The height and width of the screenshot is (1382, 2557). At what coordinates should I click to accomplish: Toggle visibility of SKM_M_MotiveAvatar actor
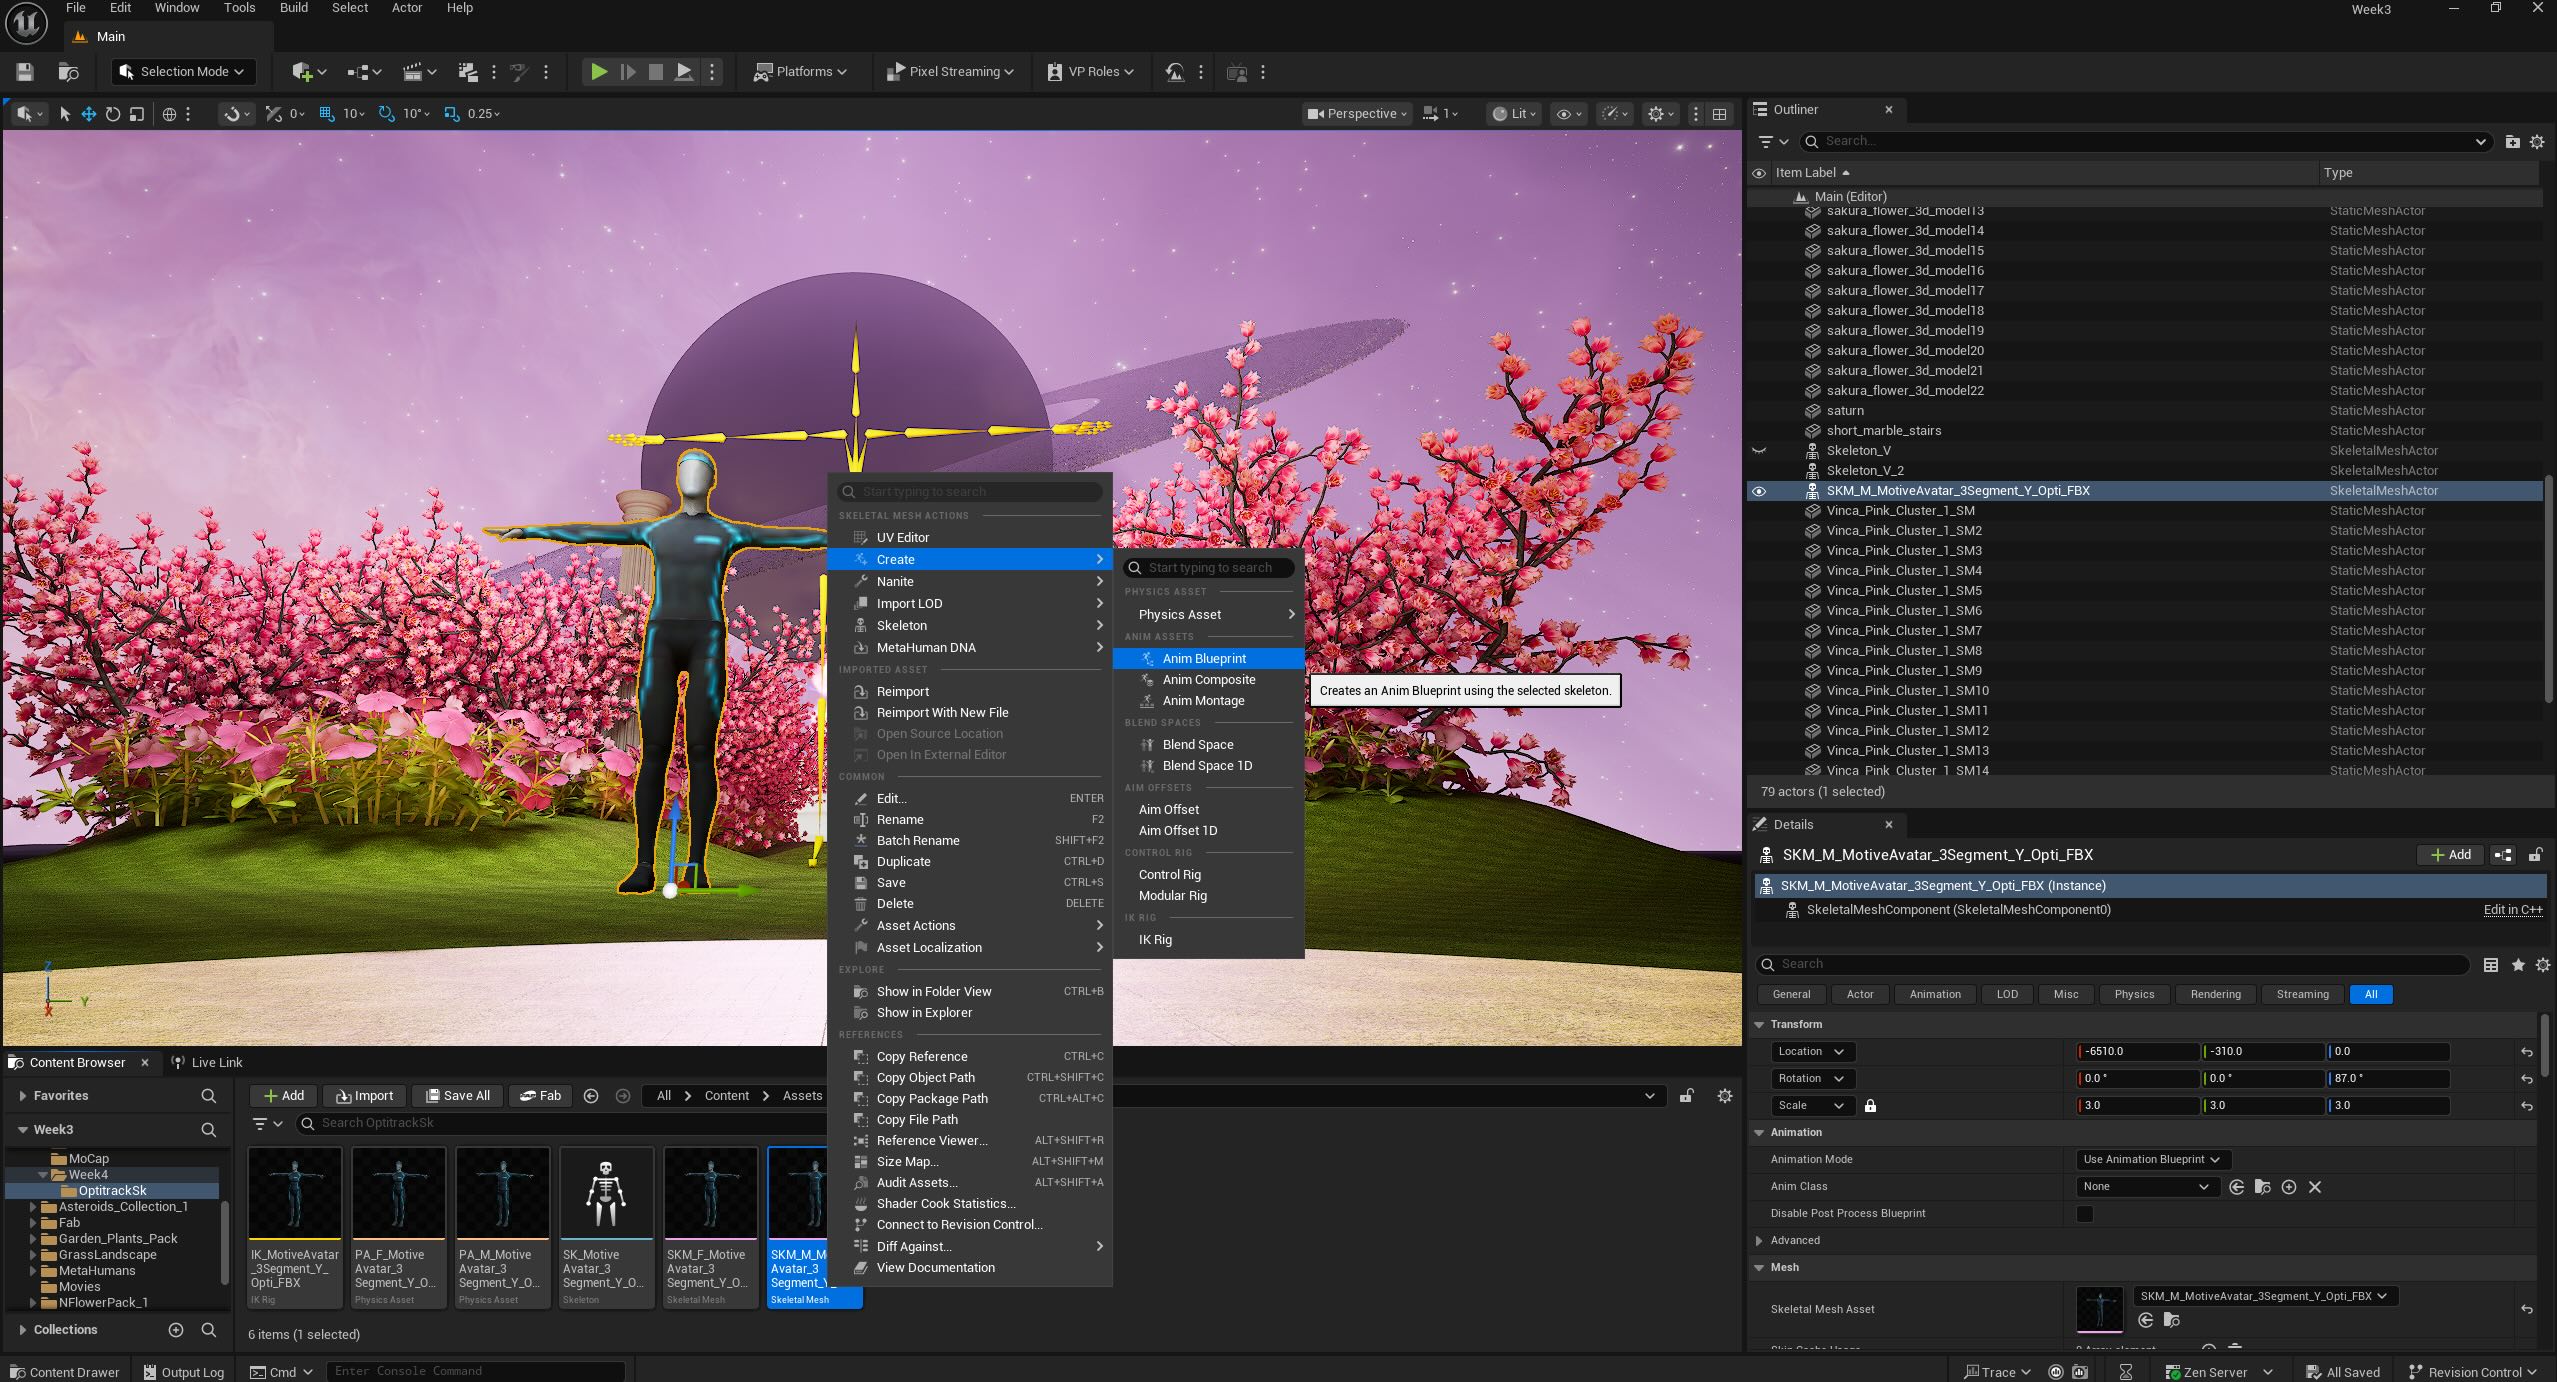pyautogui.click(x=1759, y=491)
